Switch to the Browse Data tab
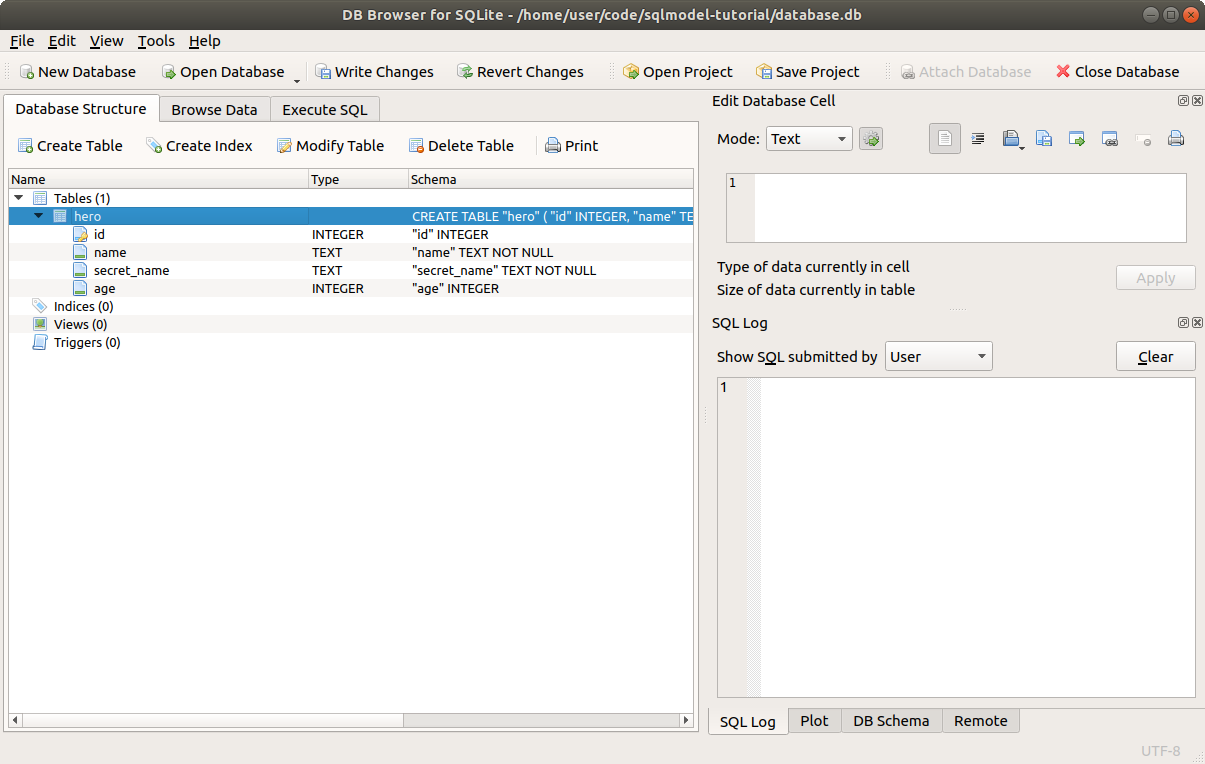 [x=214, y=110]
